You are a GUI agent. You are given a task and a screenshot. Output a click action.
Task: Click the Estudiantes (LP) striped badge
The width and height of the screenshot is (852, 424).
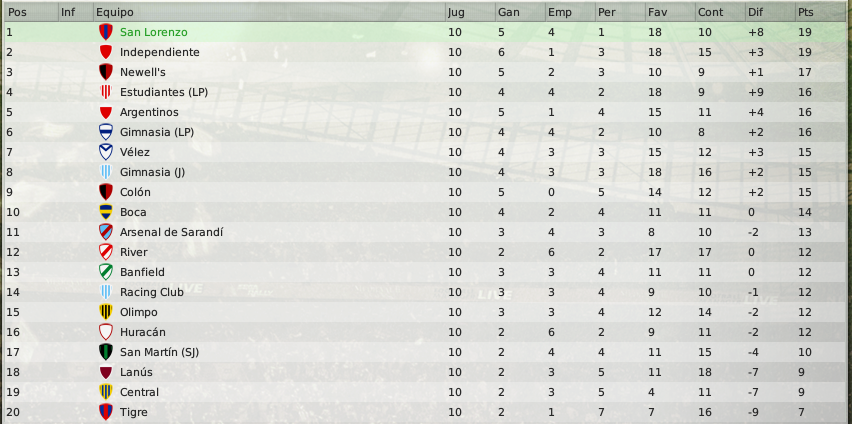(105, 92)
